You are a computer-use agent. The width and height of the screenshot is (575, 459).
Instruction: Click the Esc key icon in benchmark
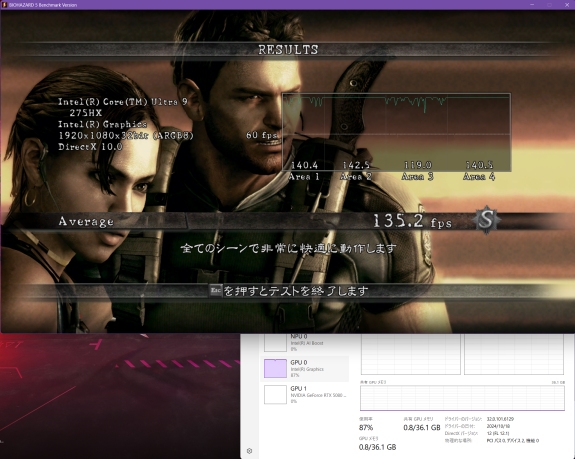(x=216, y=290)
